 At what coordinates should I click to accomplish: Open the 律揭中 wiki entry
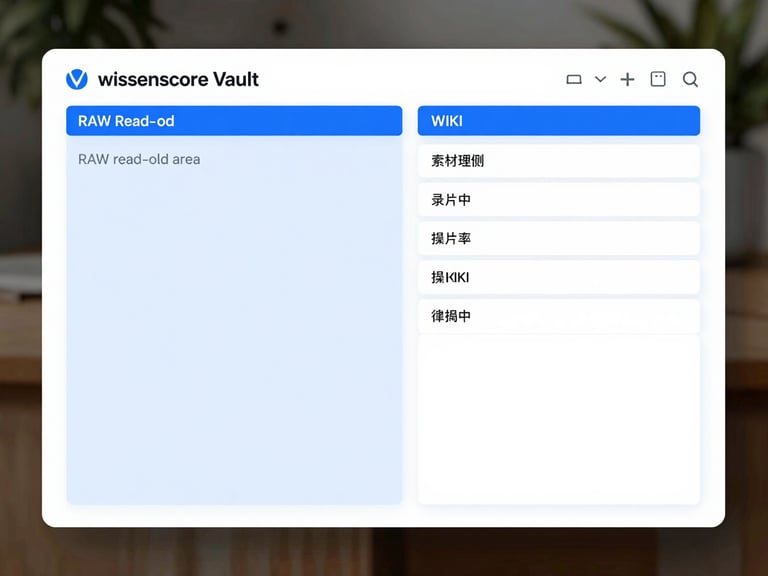pos(559,316)
